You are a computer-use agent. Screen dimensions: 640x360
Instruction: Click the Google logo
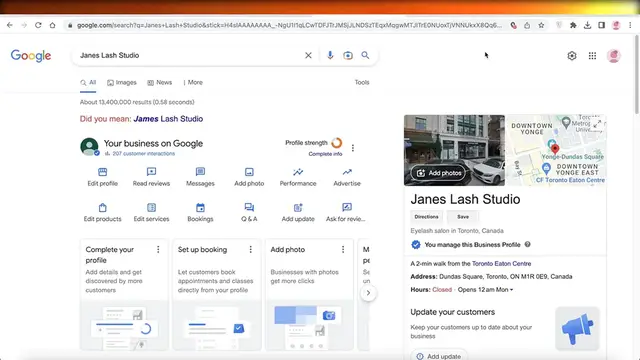tap(31, 56)
